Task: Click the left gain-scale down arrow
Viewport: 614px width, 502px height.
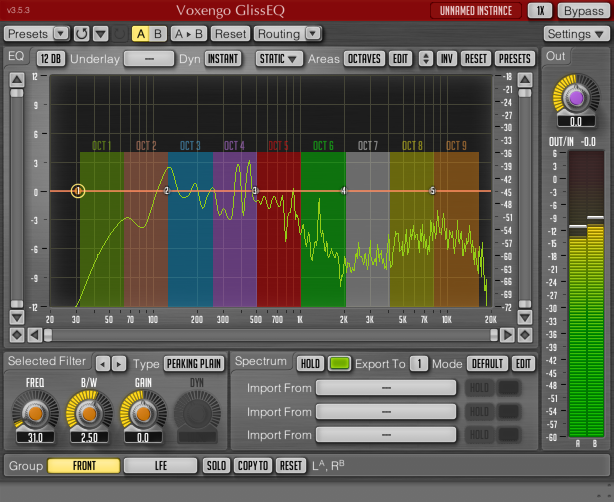Action: point(16,317)
